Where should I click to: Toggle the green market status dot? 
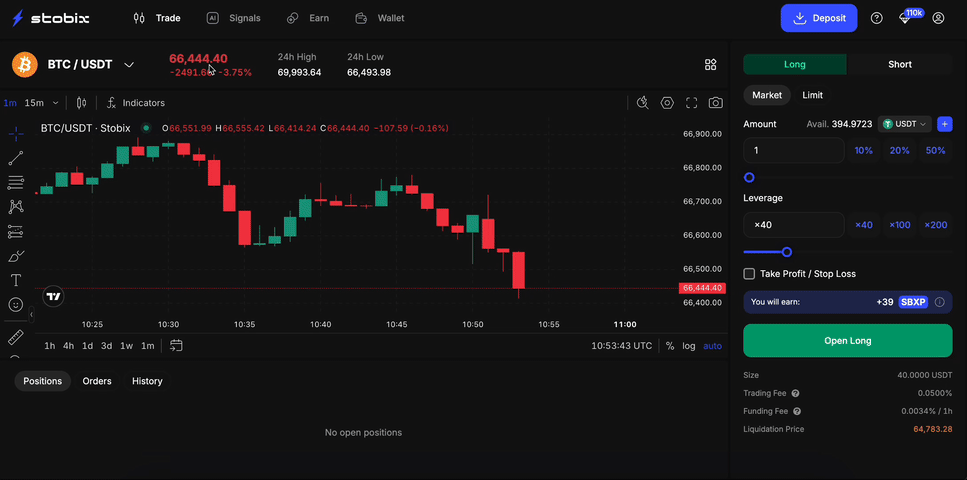tap(146, 128)
